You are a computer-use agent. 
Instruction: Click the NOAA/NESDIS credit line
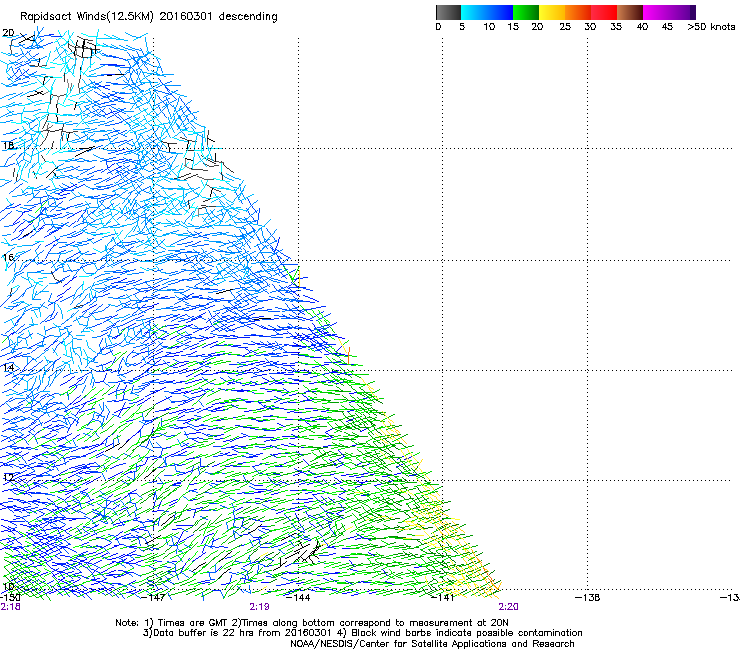click(432, 644)
